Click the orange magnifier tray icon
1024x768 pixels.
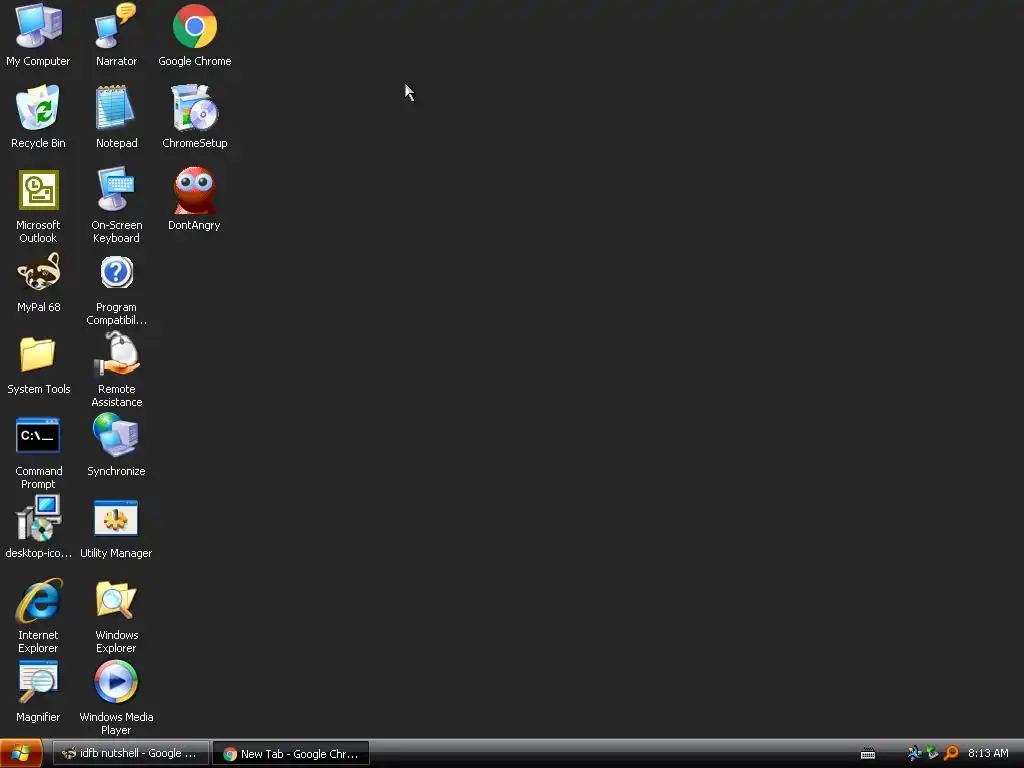tap(952, 754)
